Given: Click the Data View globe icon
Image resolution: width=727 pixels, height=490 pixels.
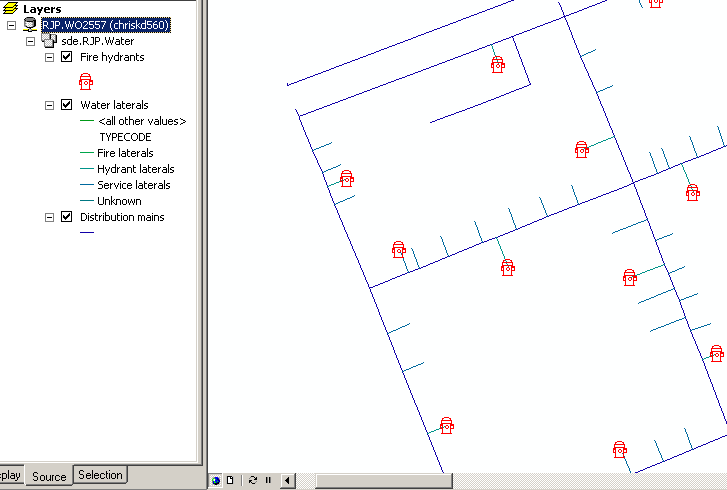Looking at the screenshot, I should tap(216, 481).
